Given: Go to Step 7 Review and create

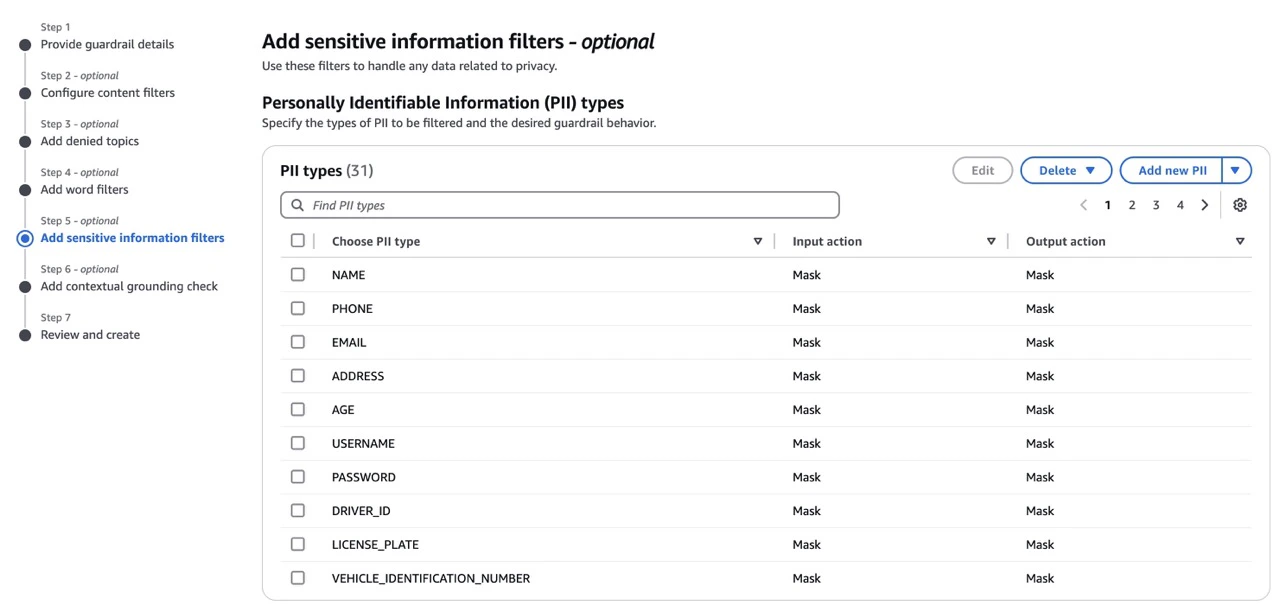Looking at the screenshot, I should click(x=90, y=334).
